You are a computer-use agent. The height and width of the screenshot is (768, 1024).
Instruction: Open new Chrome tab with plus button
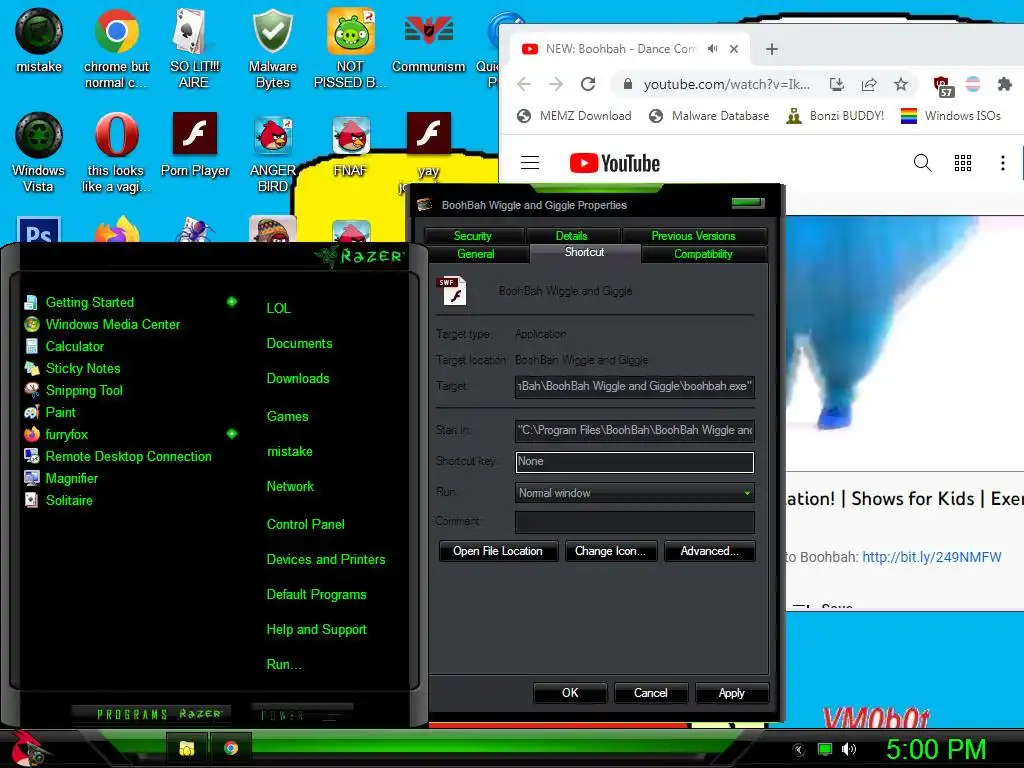771,49
